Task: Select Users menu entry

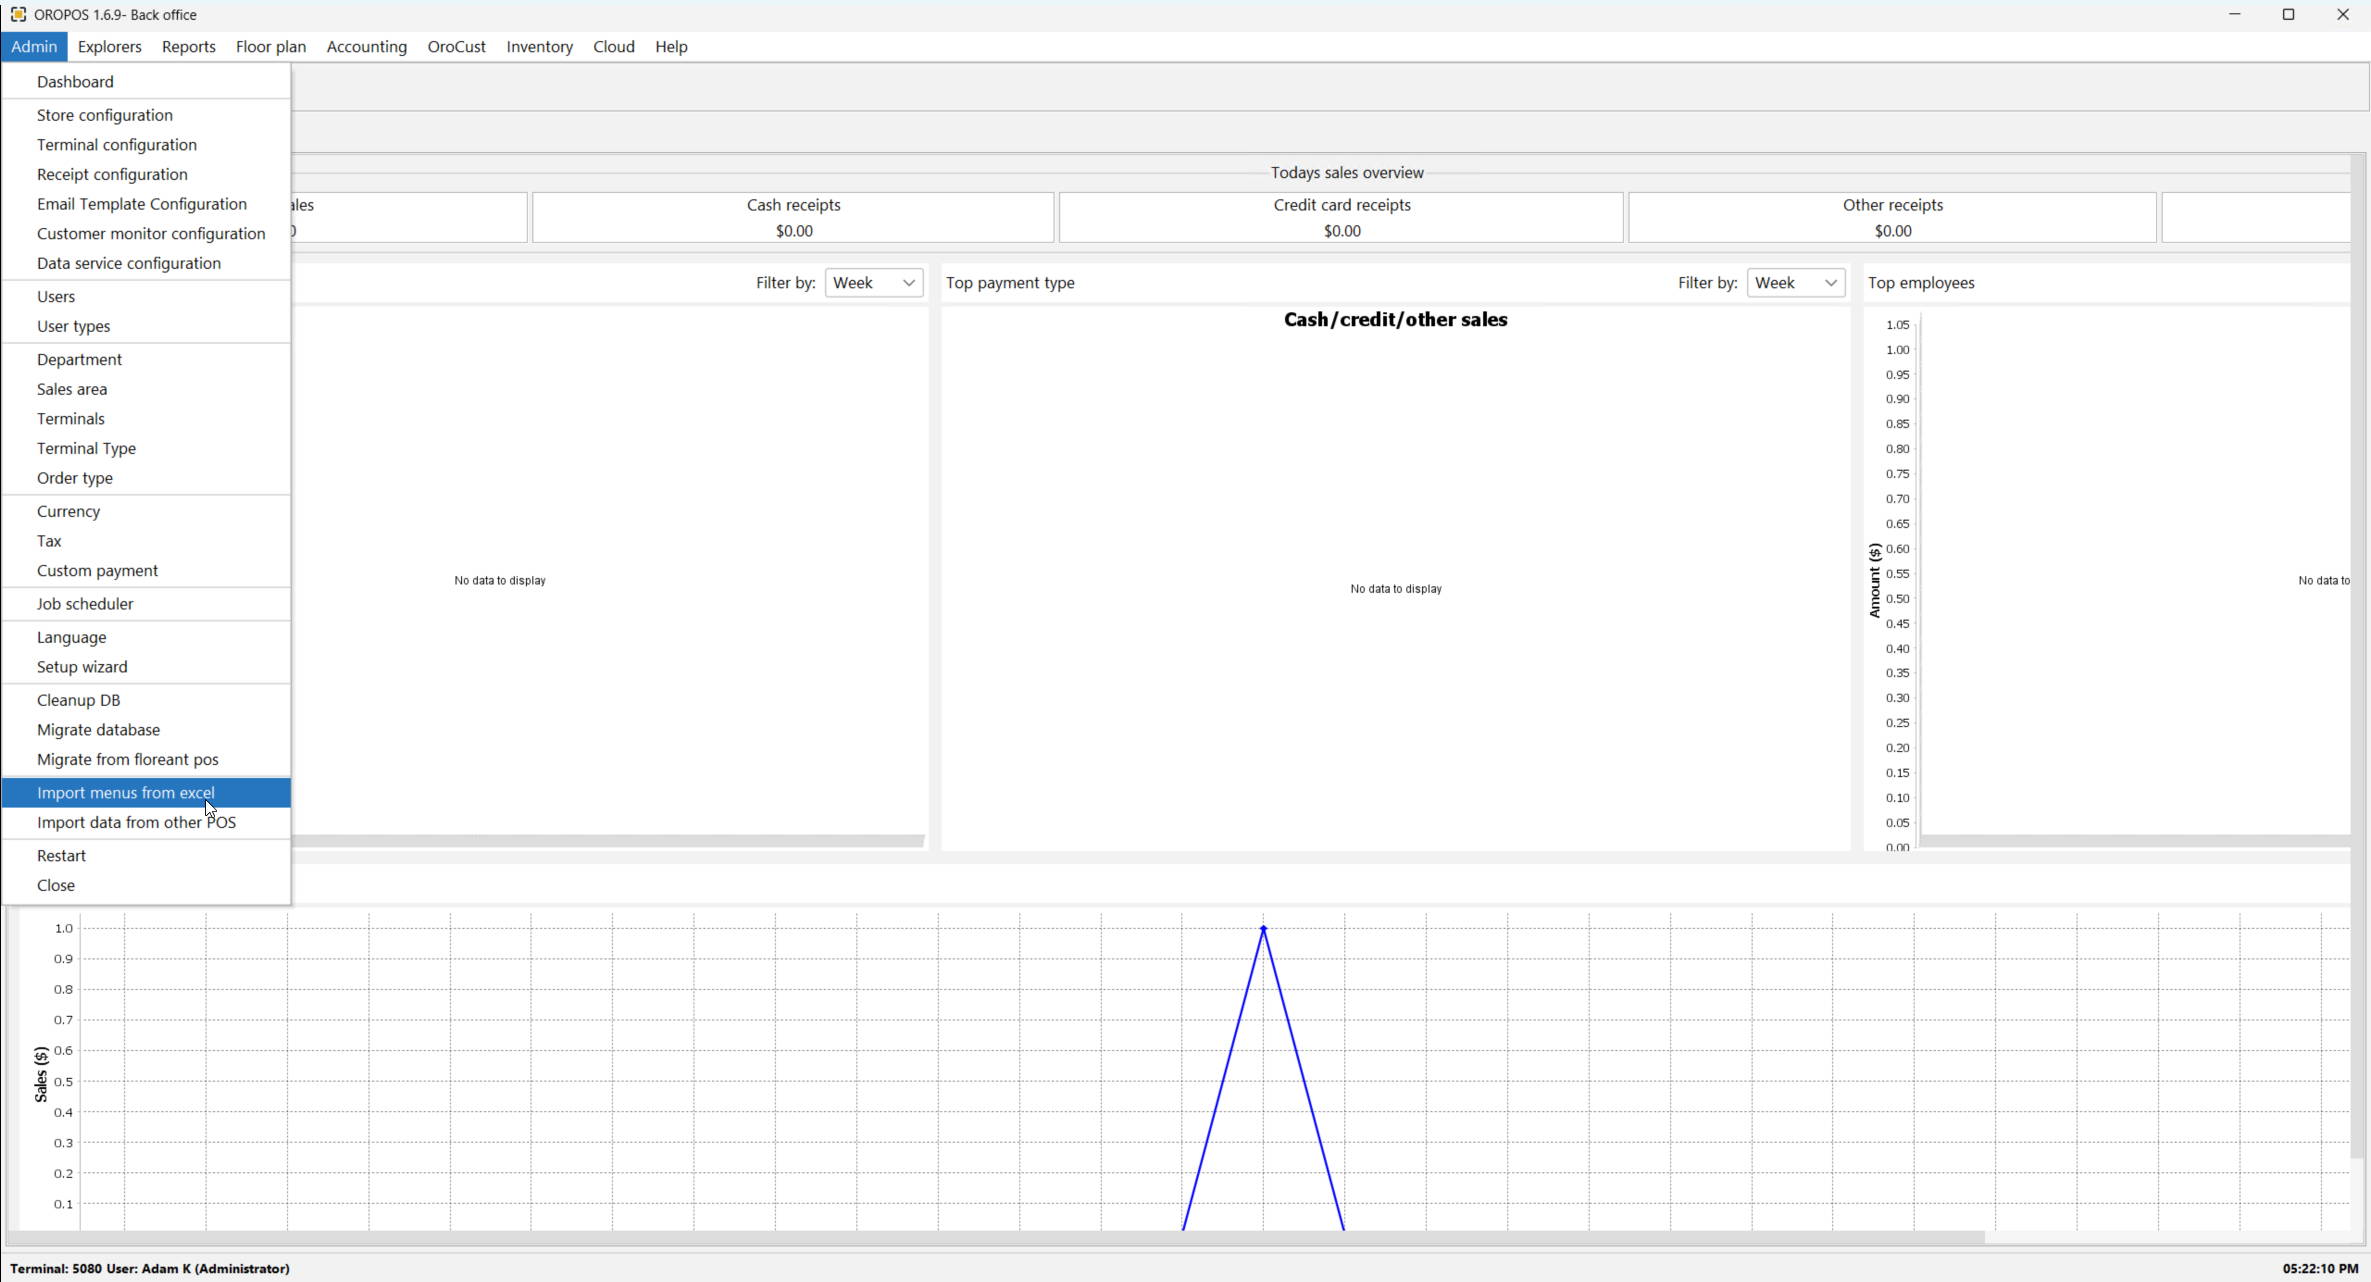Action: coord(146,297)
